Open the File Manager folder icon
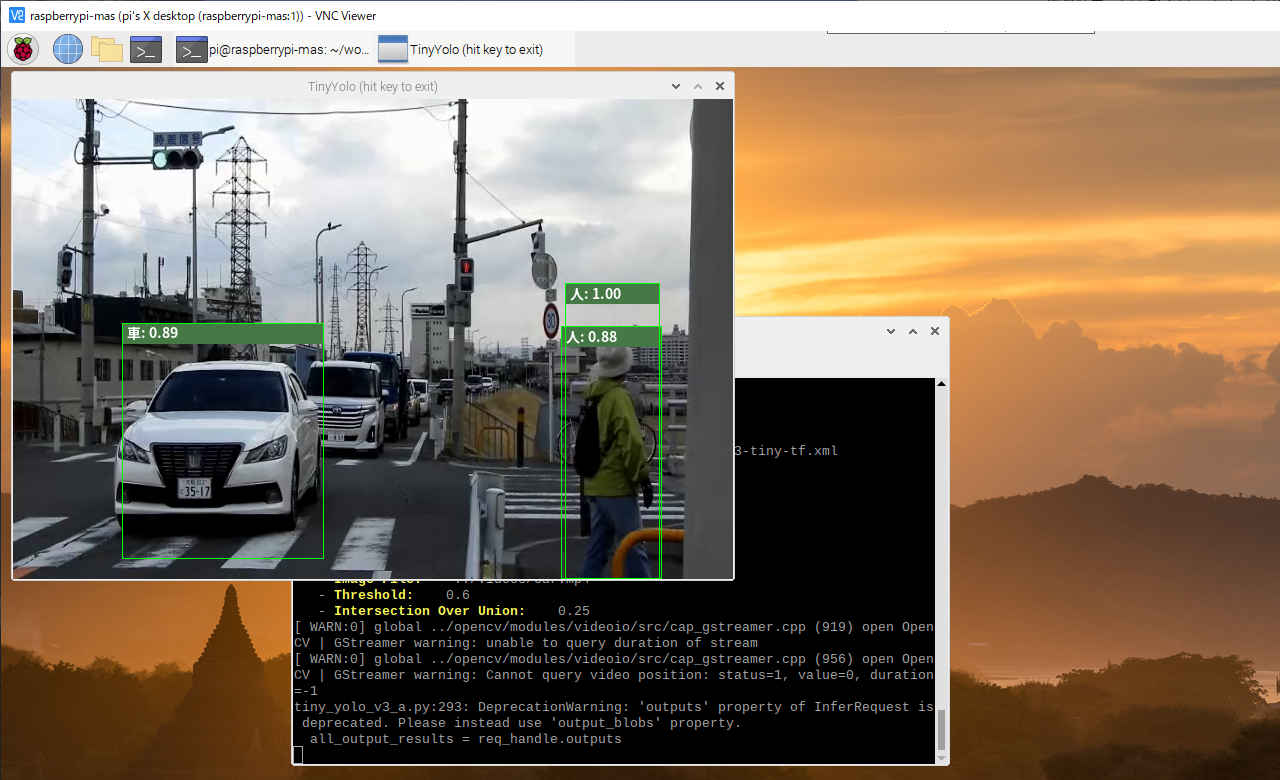The width and height of the screenshot is (1280, 780). coord(107,49)
